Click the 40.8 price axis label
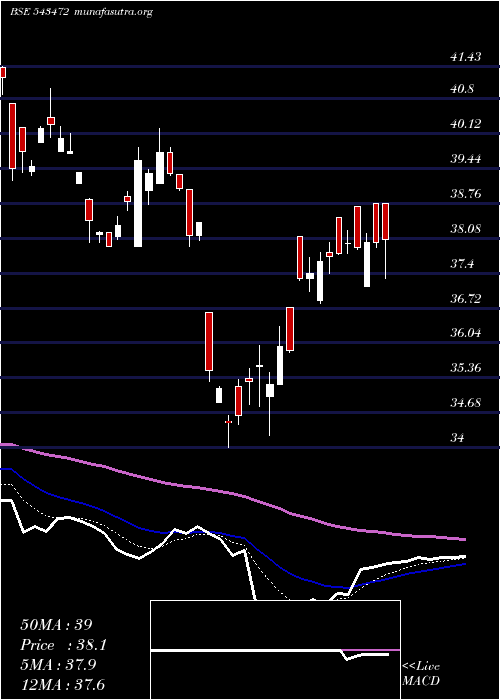This screenshot has height=700, width=500. [x=462, y=89]
